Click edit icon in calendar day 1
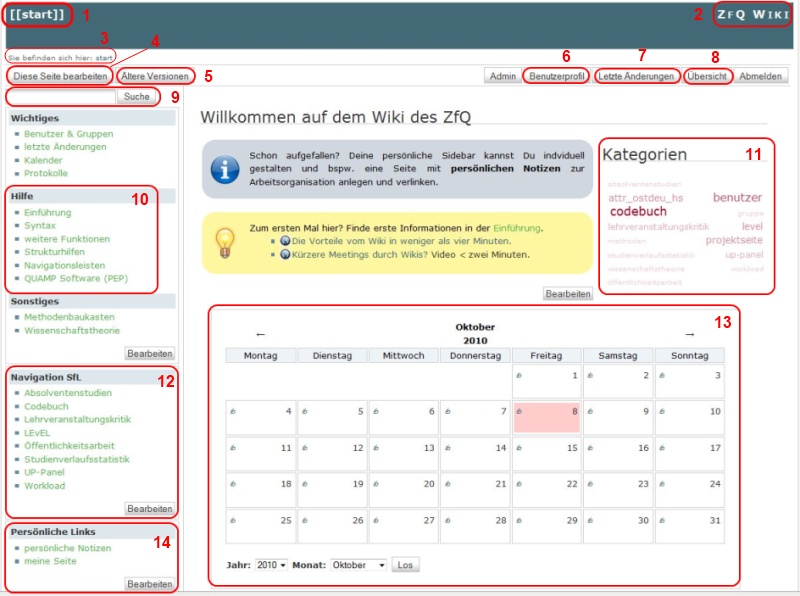Image resolution: width=800 pixels, height=596 pixels. [518, 375]
